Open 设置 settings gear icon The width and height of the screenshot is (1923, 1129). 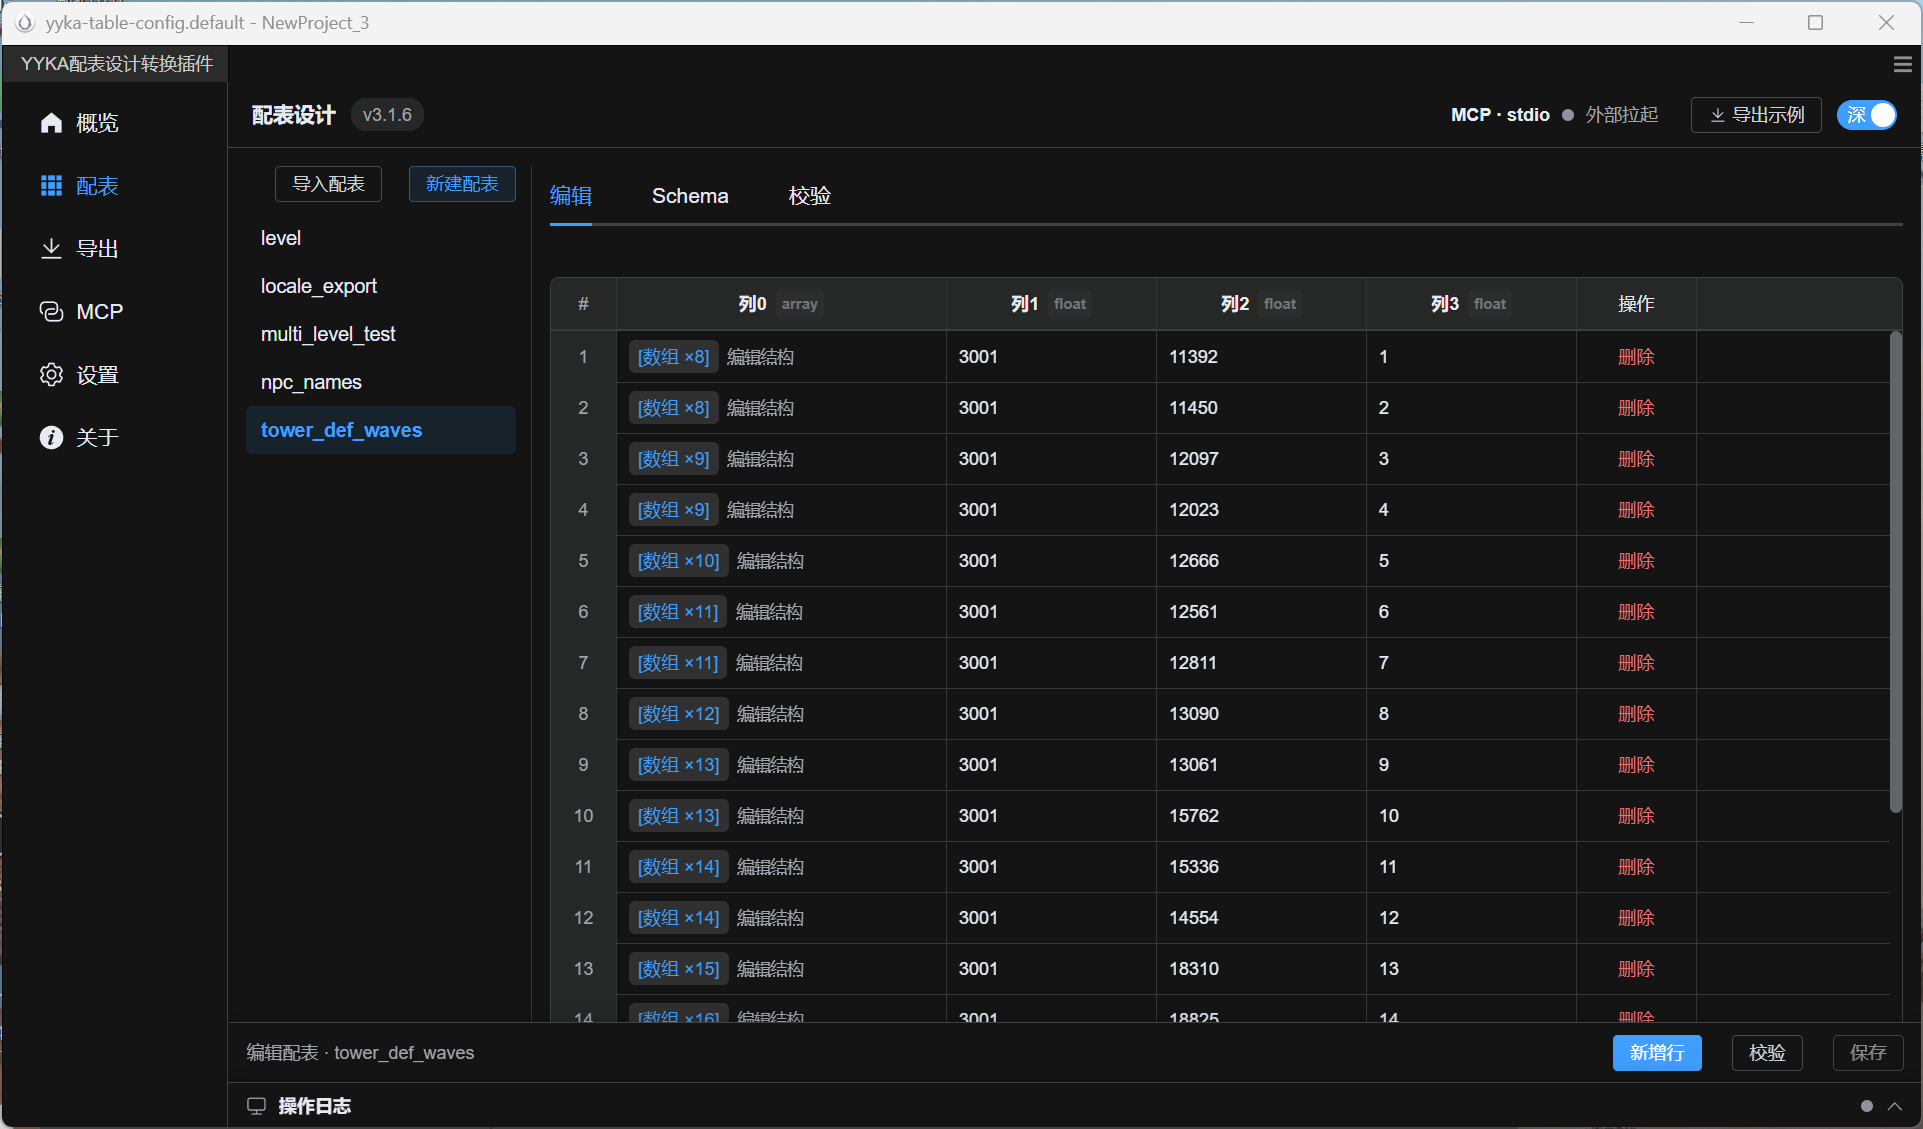coord(51,374)
